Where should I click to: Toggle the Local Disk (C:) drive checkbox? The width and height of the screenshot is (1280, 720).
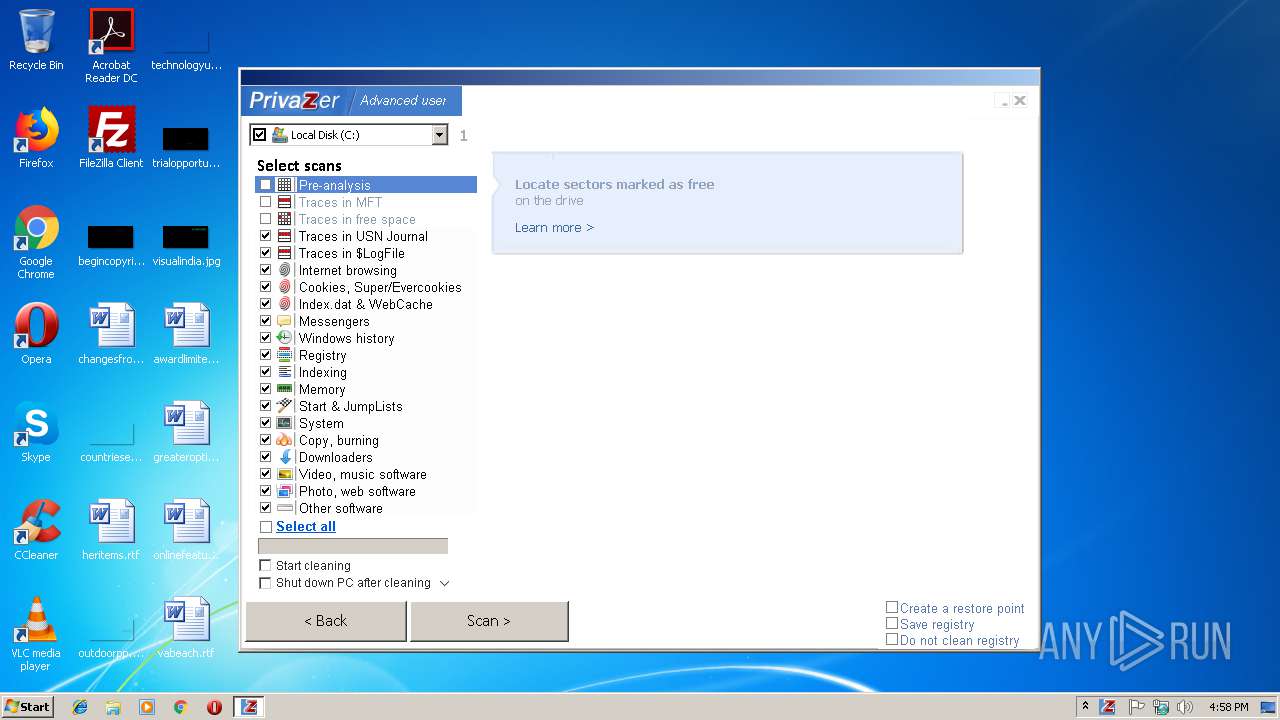(260, 135)
